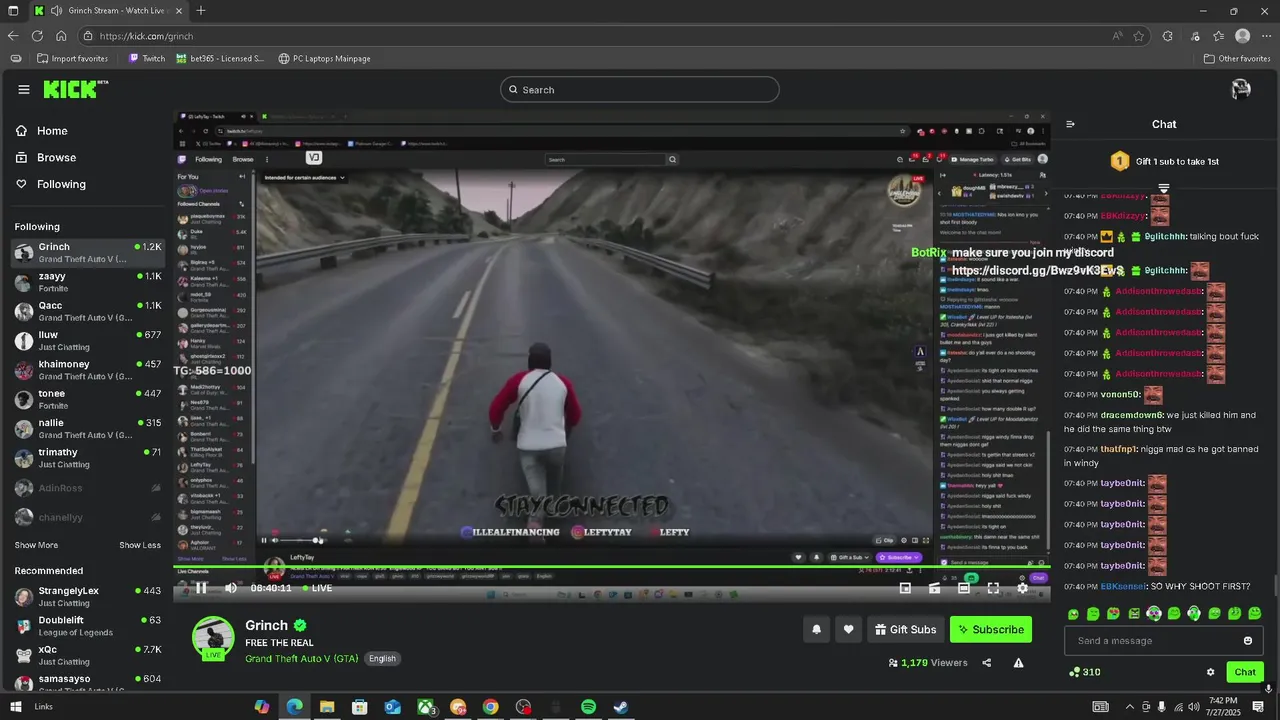1280x720 pixels.
Task: Collapse the chat panel
Action: click(x=1070, y=124)
